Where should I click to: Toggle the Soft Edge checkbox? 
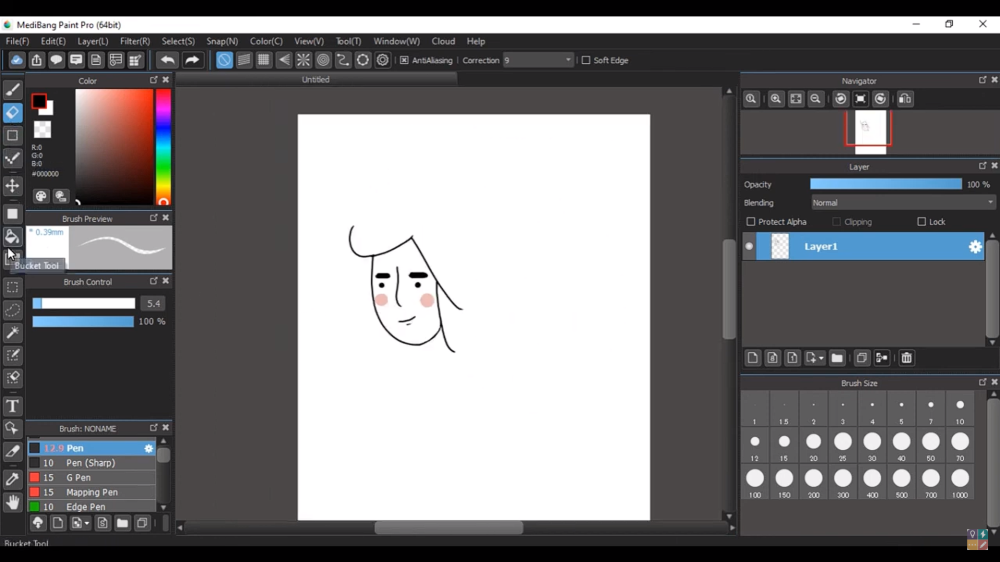coord(586,60)
